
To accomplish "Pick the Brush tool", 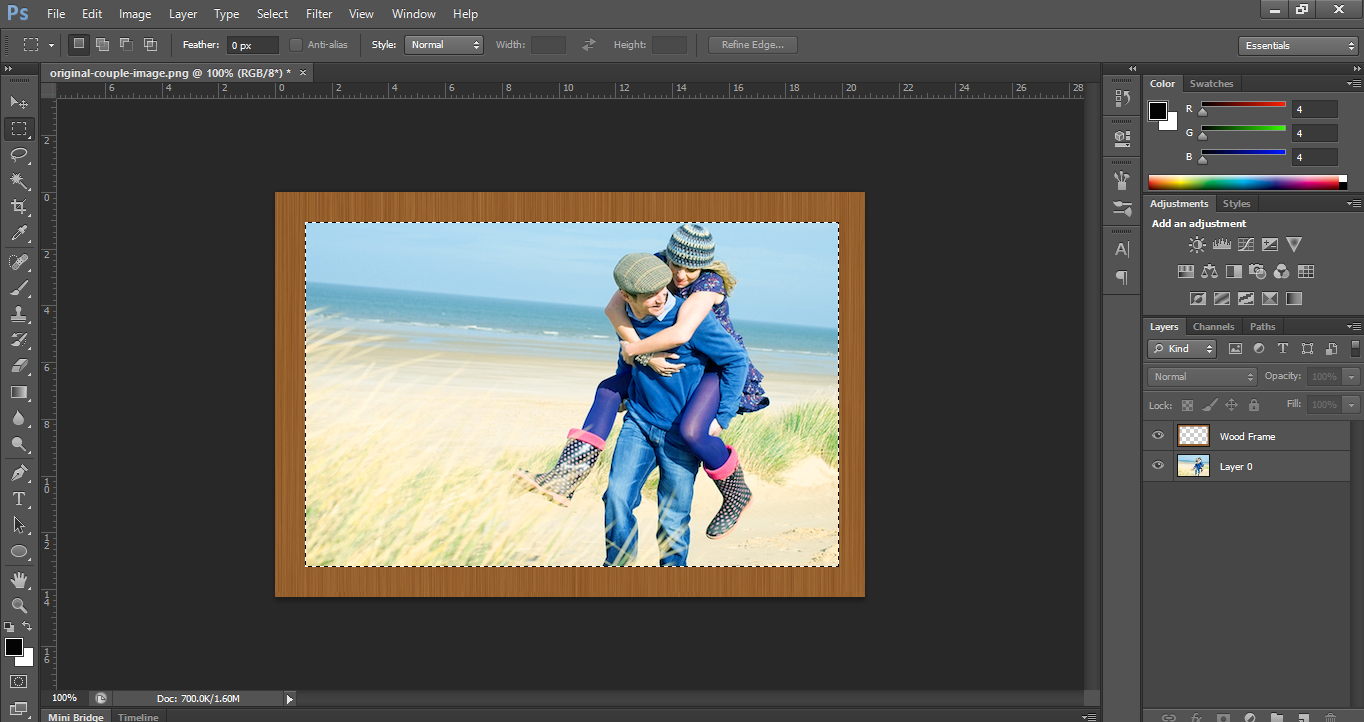I will pyautogui.click(x=19, y=288).
